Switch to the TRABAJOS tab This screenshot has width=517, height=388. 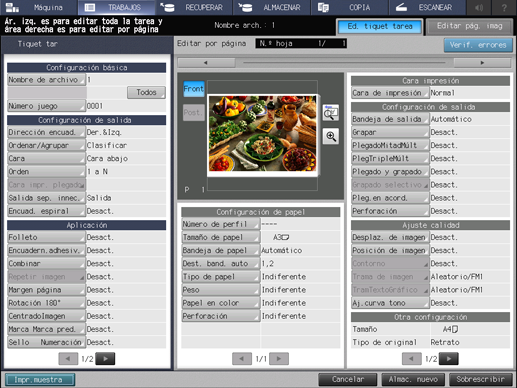[x=116, y=7]
